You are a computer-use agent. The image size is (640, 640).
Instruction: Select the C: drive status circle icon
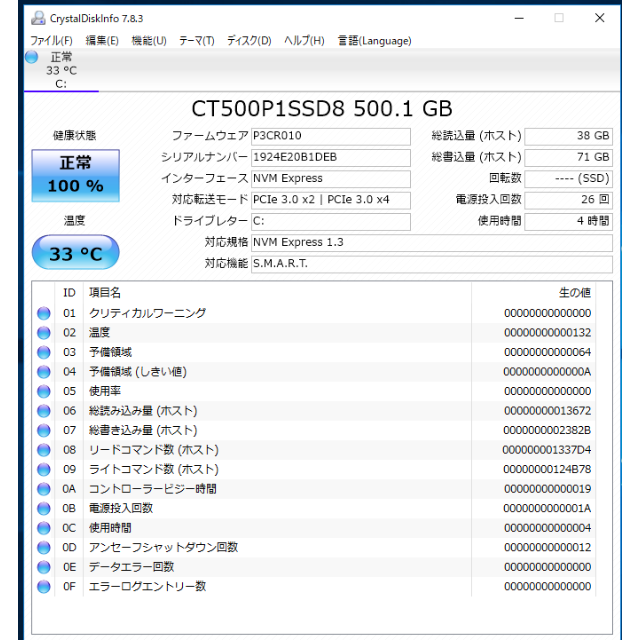pyautogui.click(x=31, y=57)
